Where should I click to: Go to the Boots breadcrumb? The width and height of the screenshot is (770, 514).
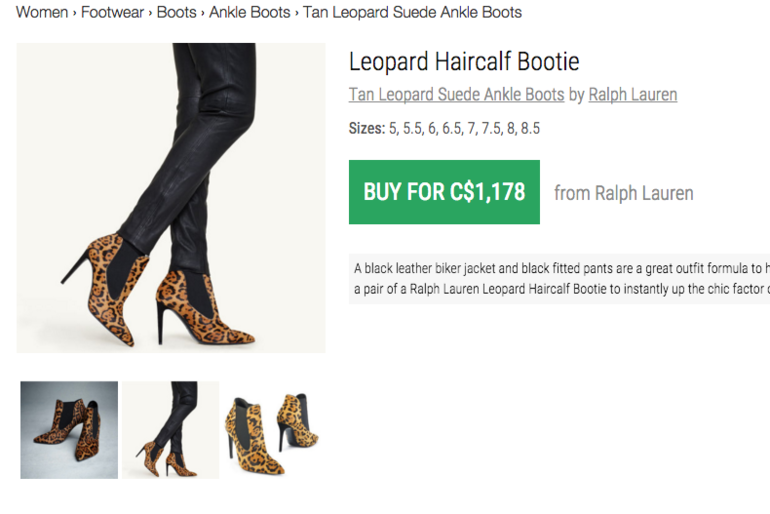point(176,13)
